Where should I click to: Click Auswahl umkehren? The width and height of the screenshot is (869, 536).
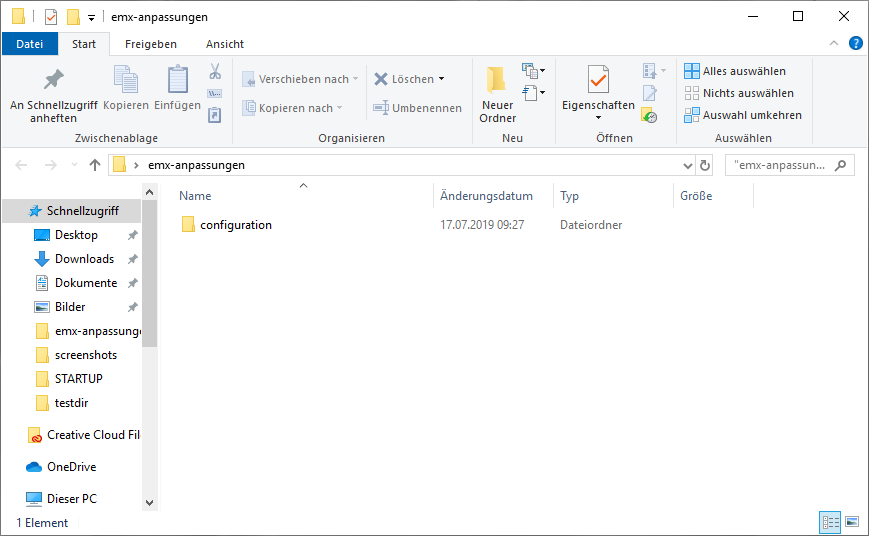[x=743, y=115]
